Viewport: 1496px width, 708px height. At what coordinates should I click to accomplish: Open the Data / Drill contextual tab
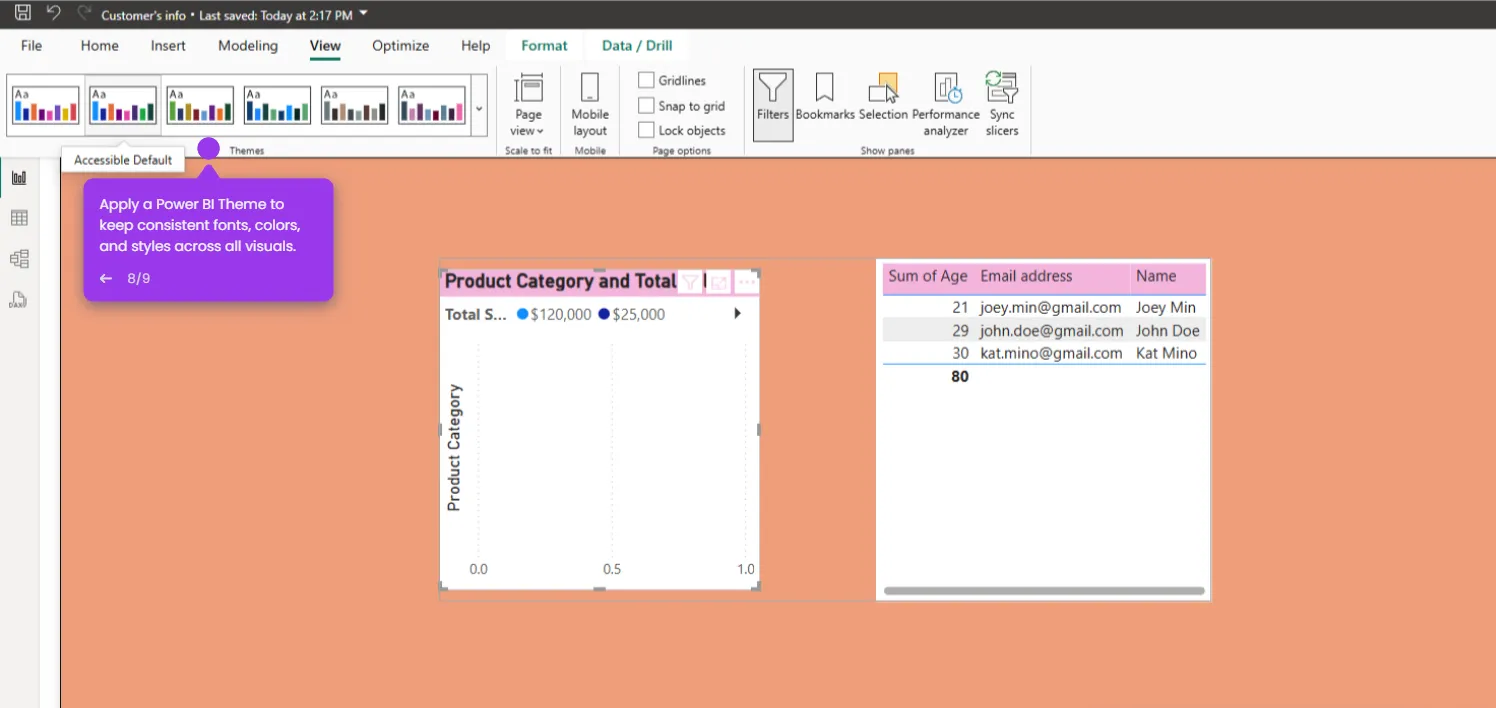click(x=637, y=46)
